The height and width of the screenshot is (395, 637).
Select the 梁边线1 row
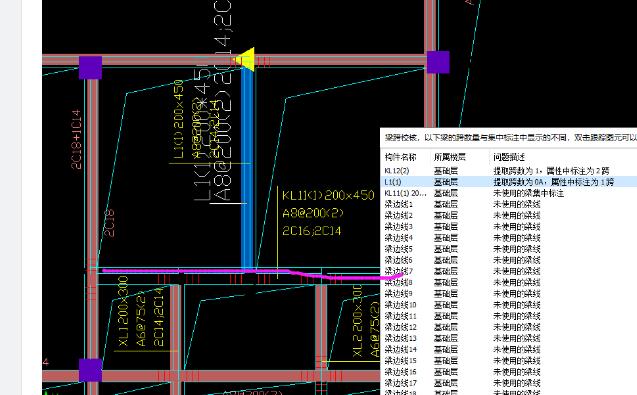509,204
